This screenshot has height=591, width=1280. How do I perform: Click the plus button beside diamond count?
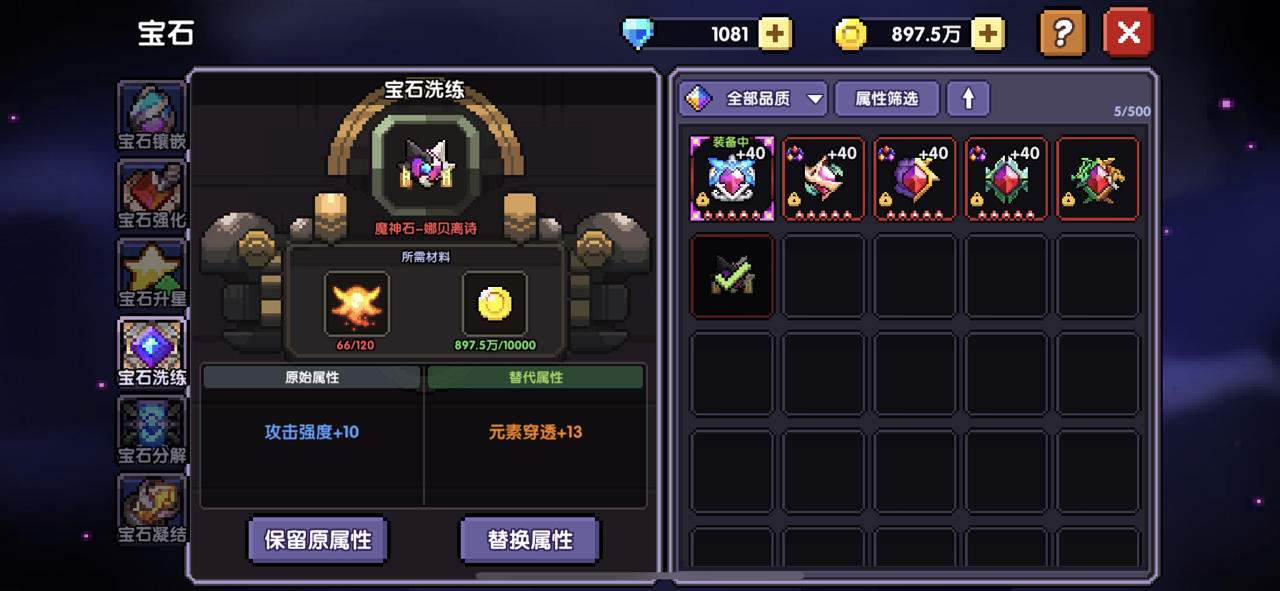(x=775, y=34)
